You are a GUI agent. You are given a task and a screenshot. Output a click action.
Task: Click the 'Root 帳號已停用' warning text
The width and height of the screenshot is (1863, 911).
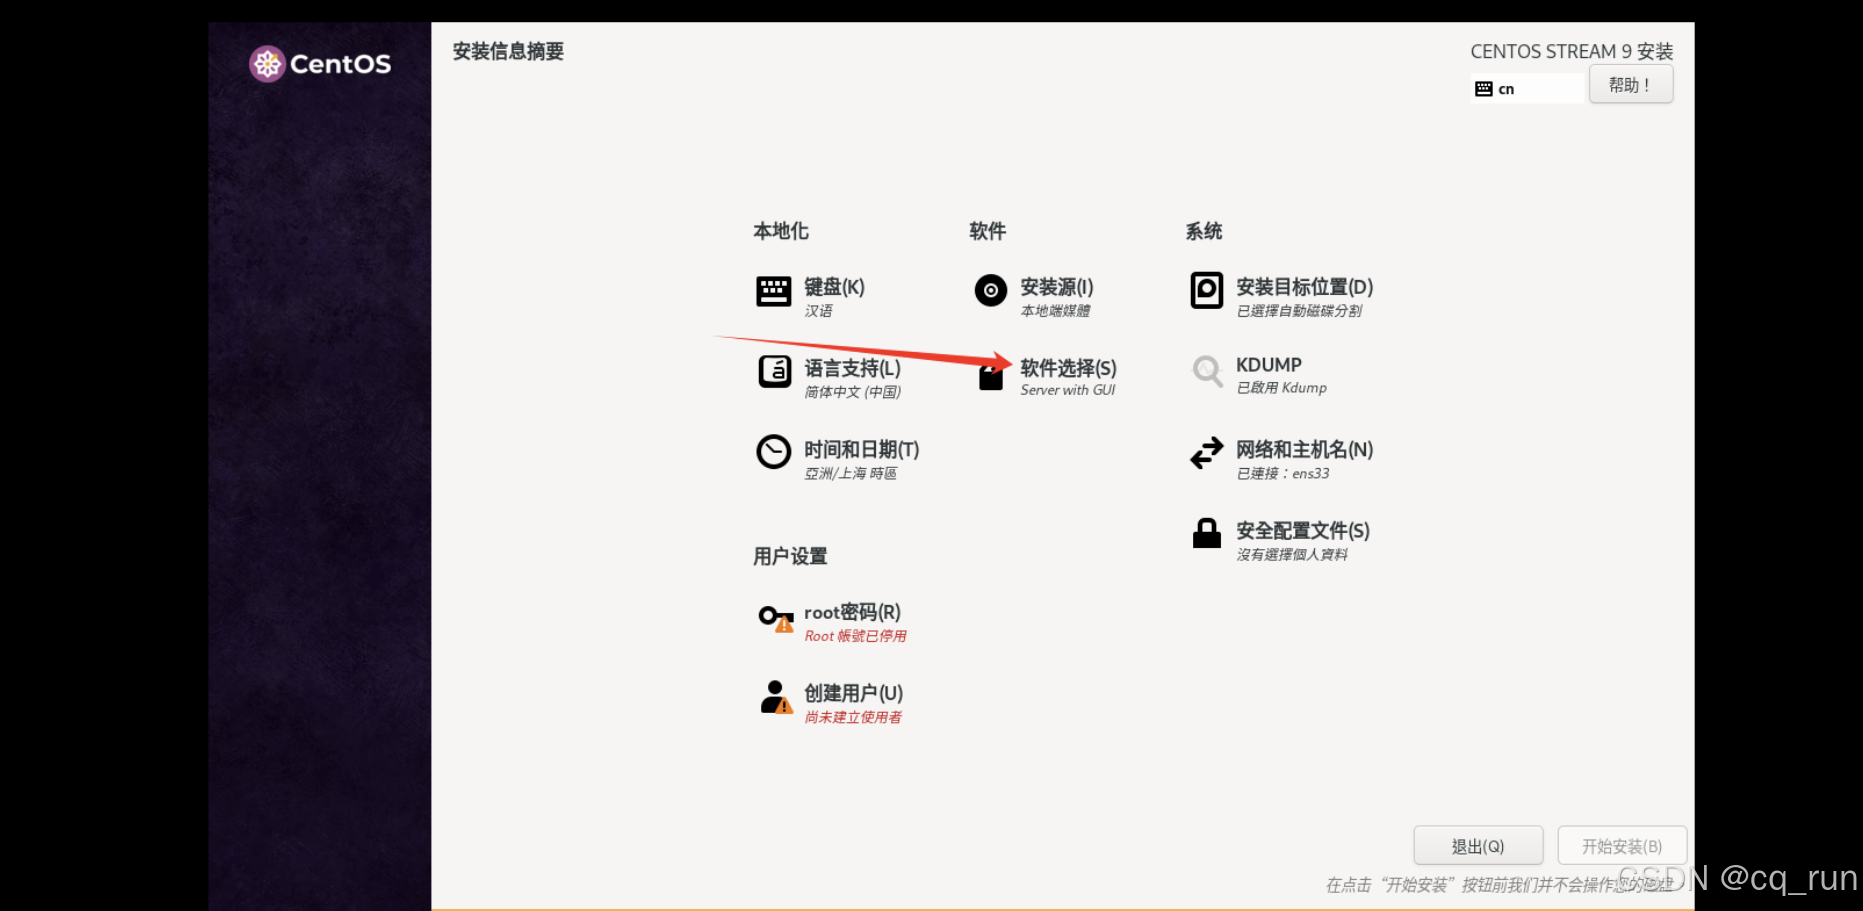(x=855, y=636)
